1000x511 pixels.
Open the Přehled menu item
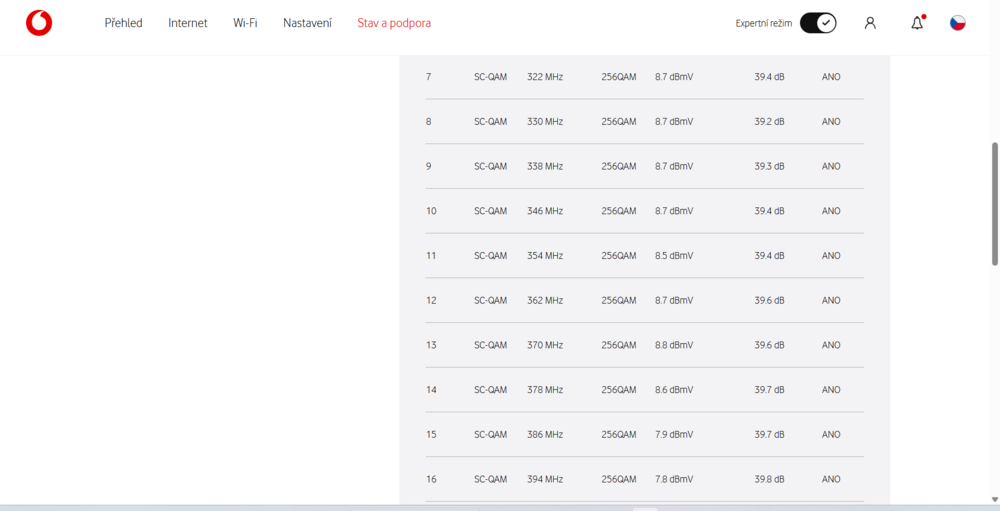coord(123,23)
